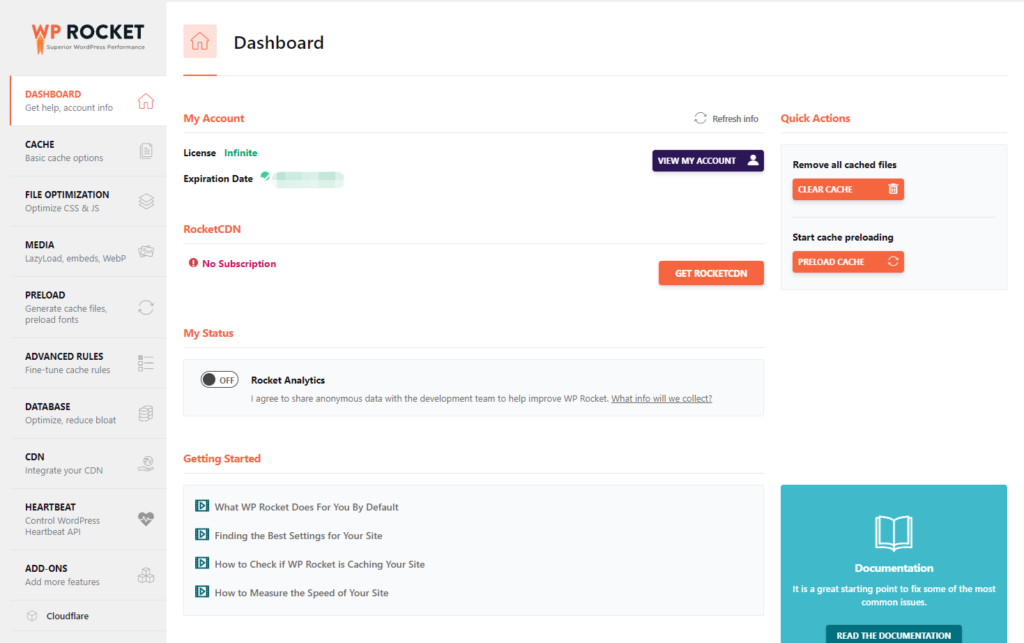Click the Heartbeat heart icon in sidebar
The height and width of the screenshot is (643, 1024).
146,519
